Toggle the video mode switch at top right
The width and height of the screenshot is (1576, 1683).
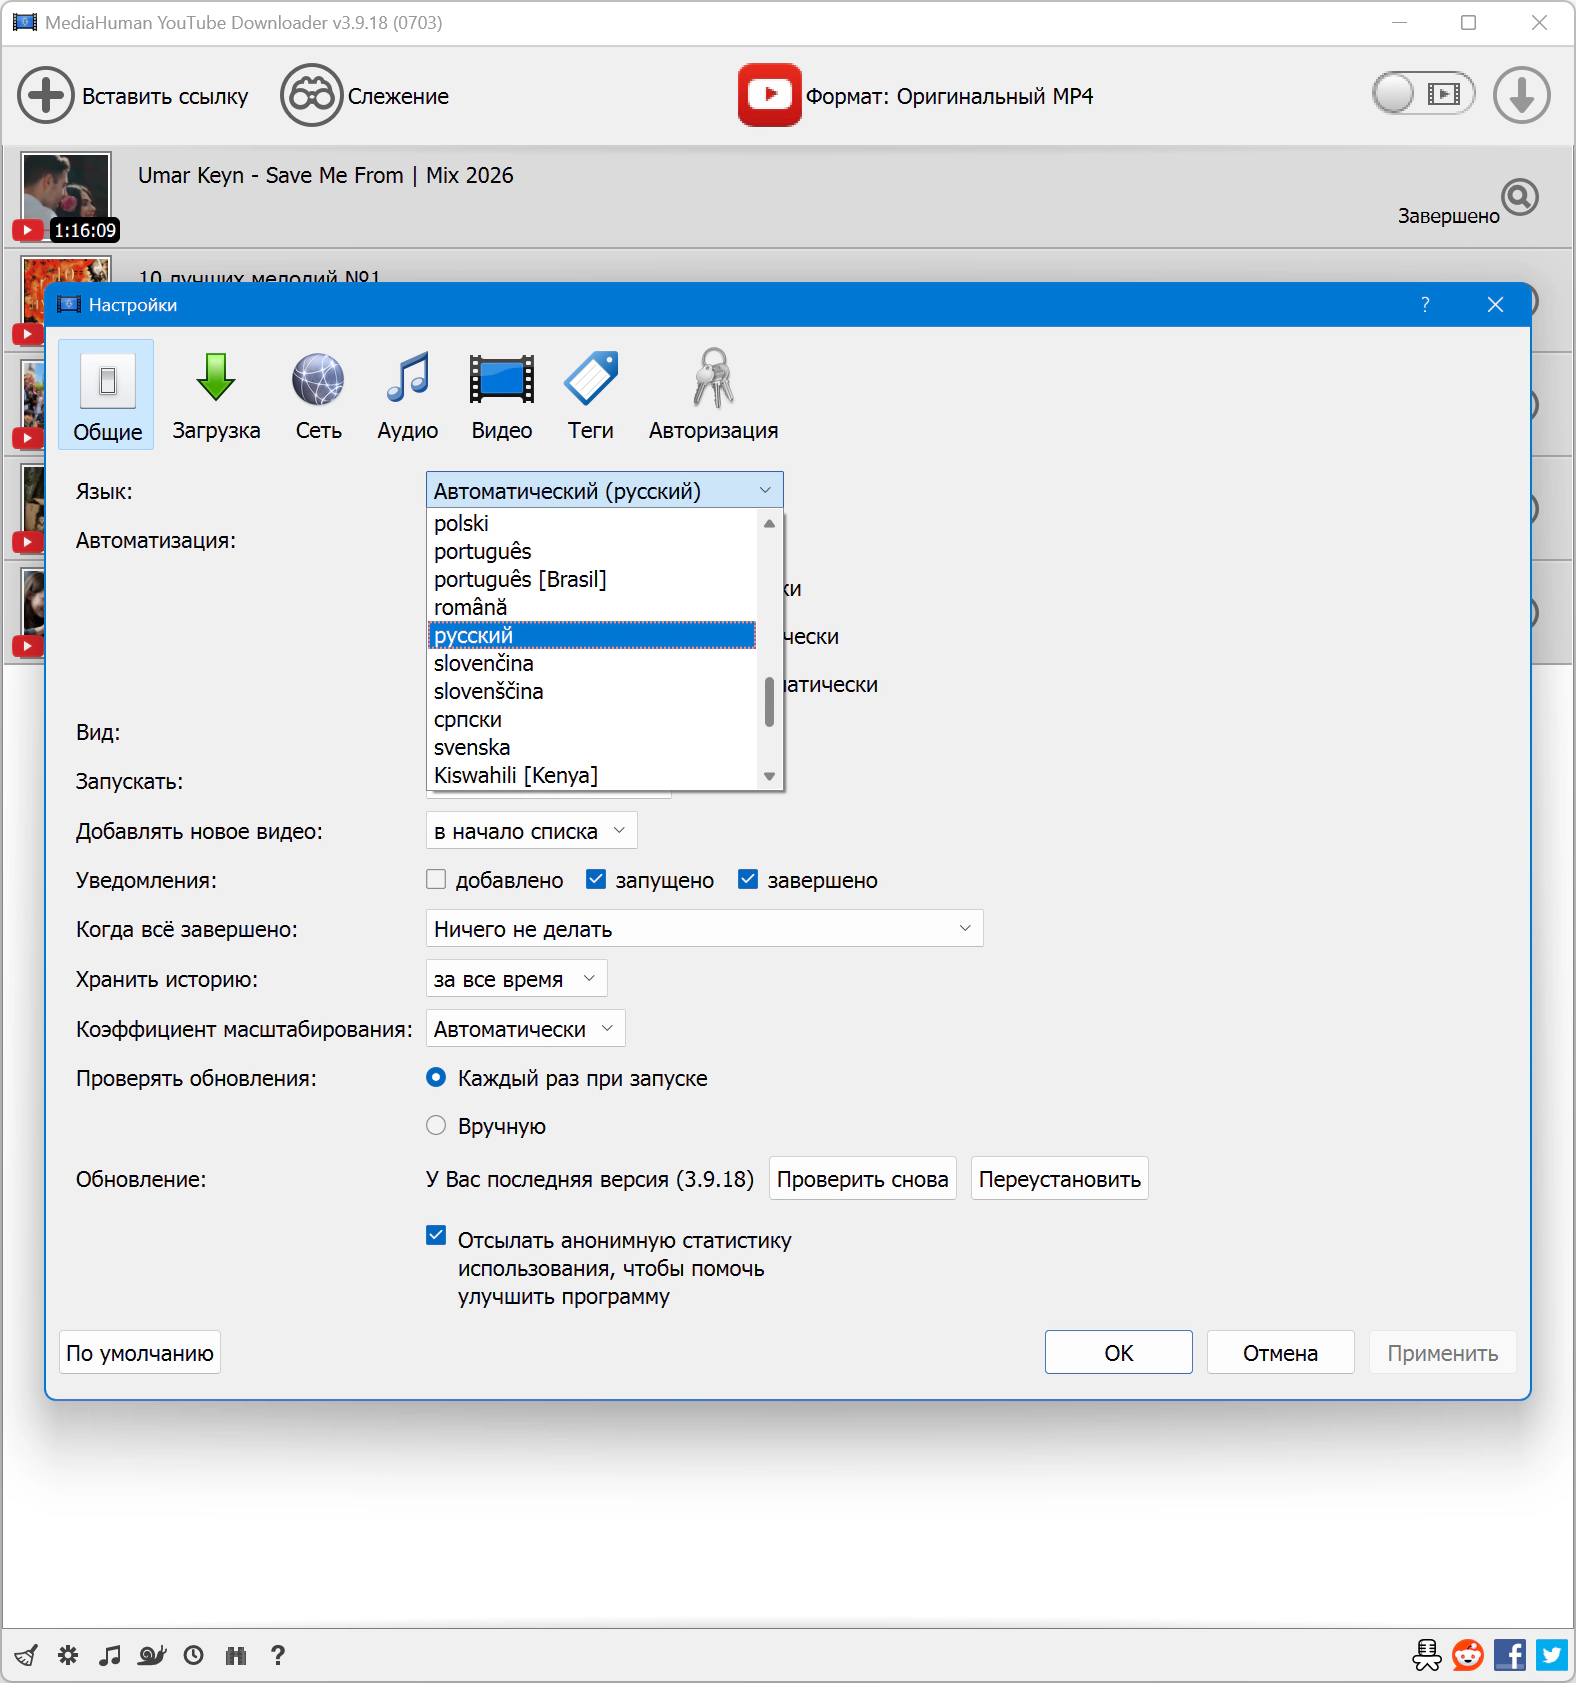[x=1423, y=95]
